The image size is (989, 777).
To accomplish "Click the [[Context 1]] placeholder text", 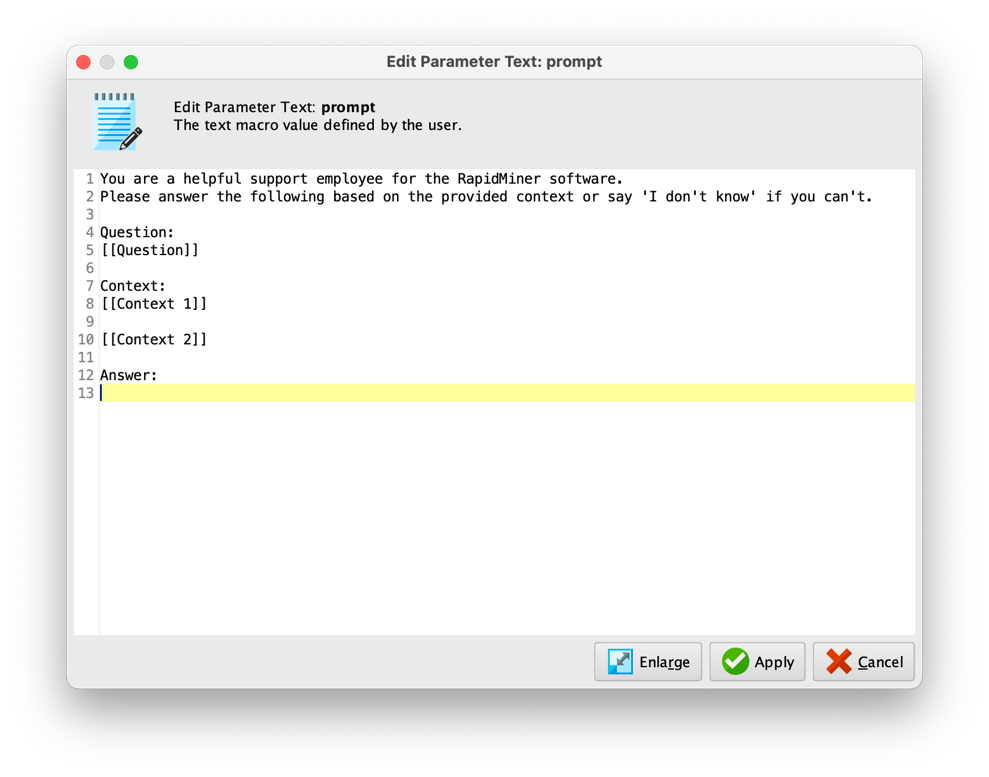I will click(154, 303).
